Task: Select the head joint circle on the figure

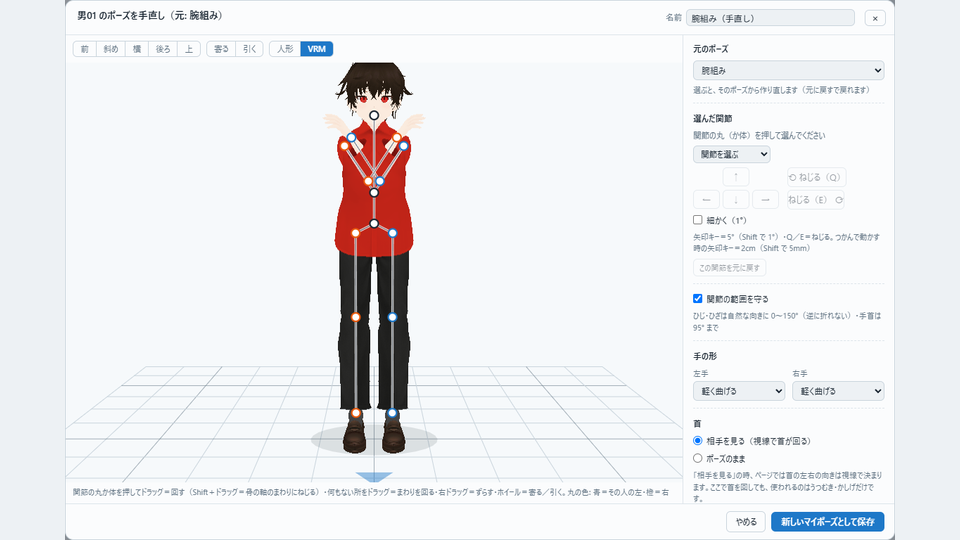Action: pyautogui.click(x=373, y=115)
